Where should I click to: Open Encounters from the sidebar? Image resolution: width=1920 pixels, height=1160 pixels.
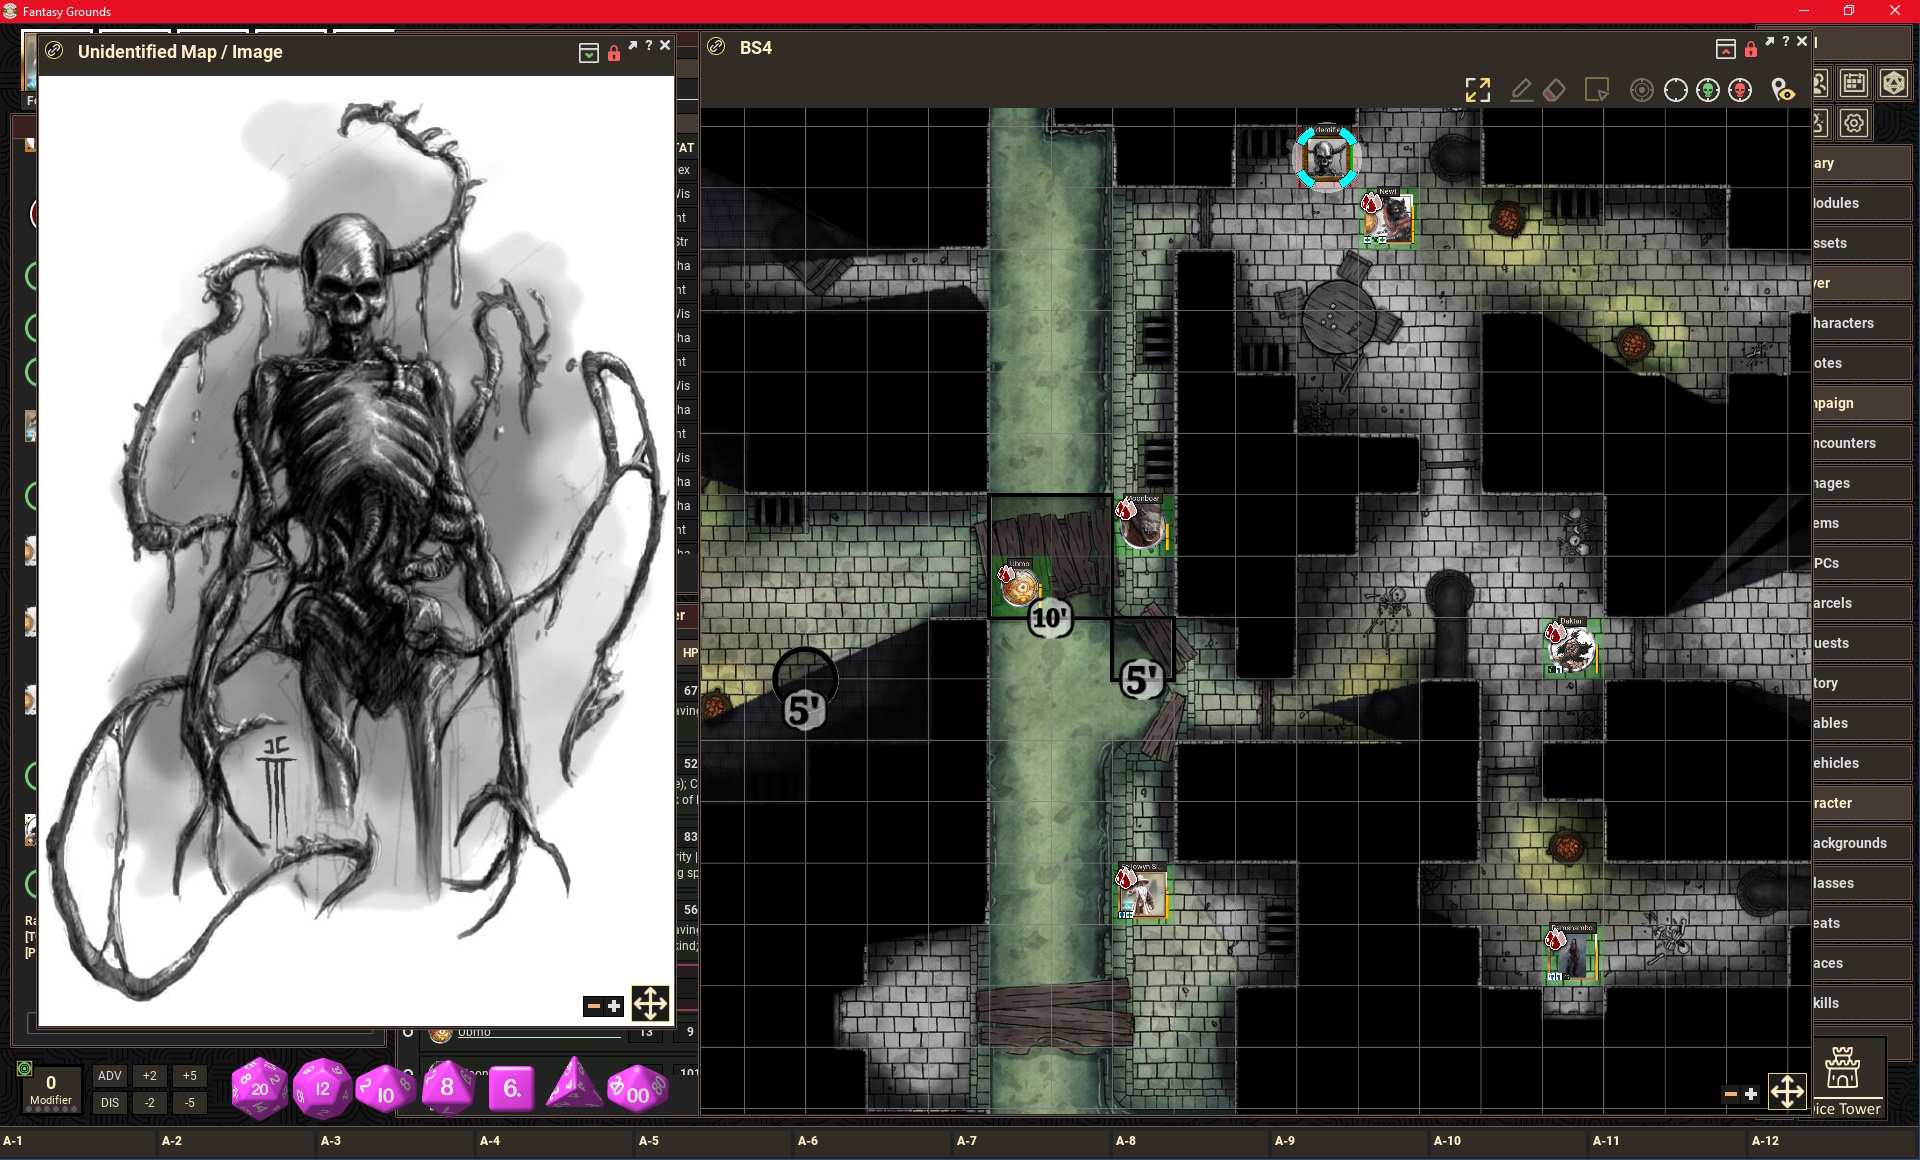1862,443
